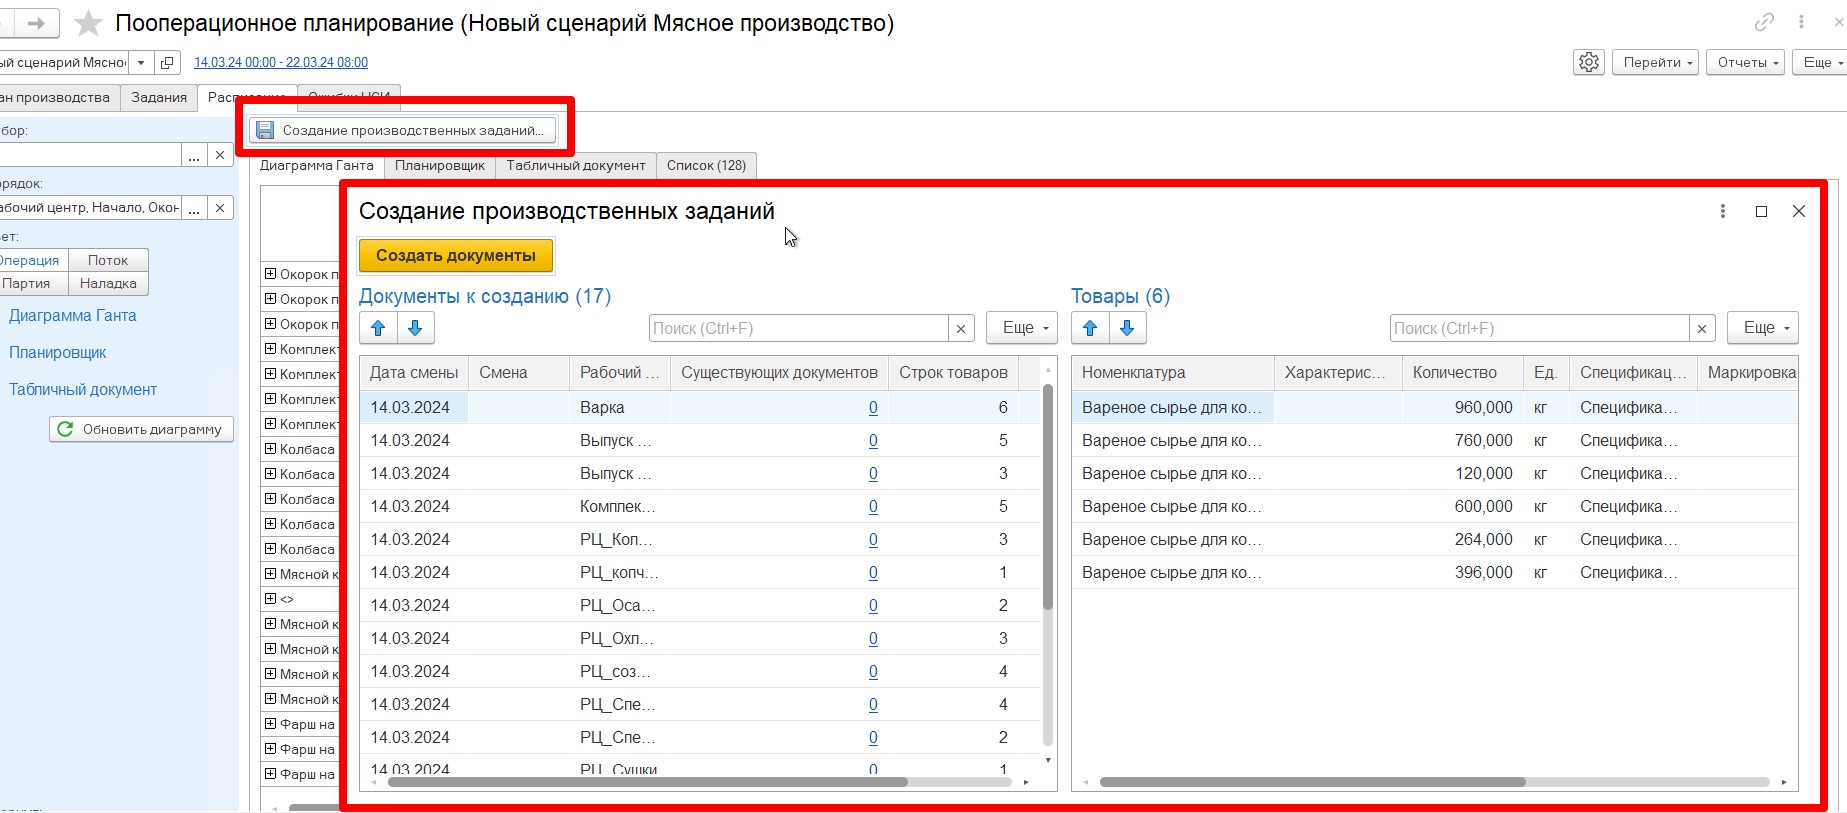Open the Перейти dropdown menu
The image size is (1847, 813).
point(1656,62)
